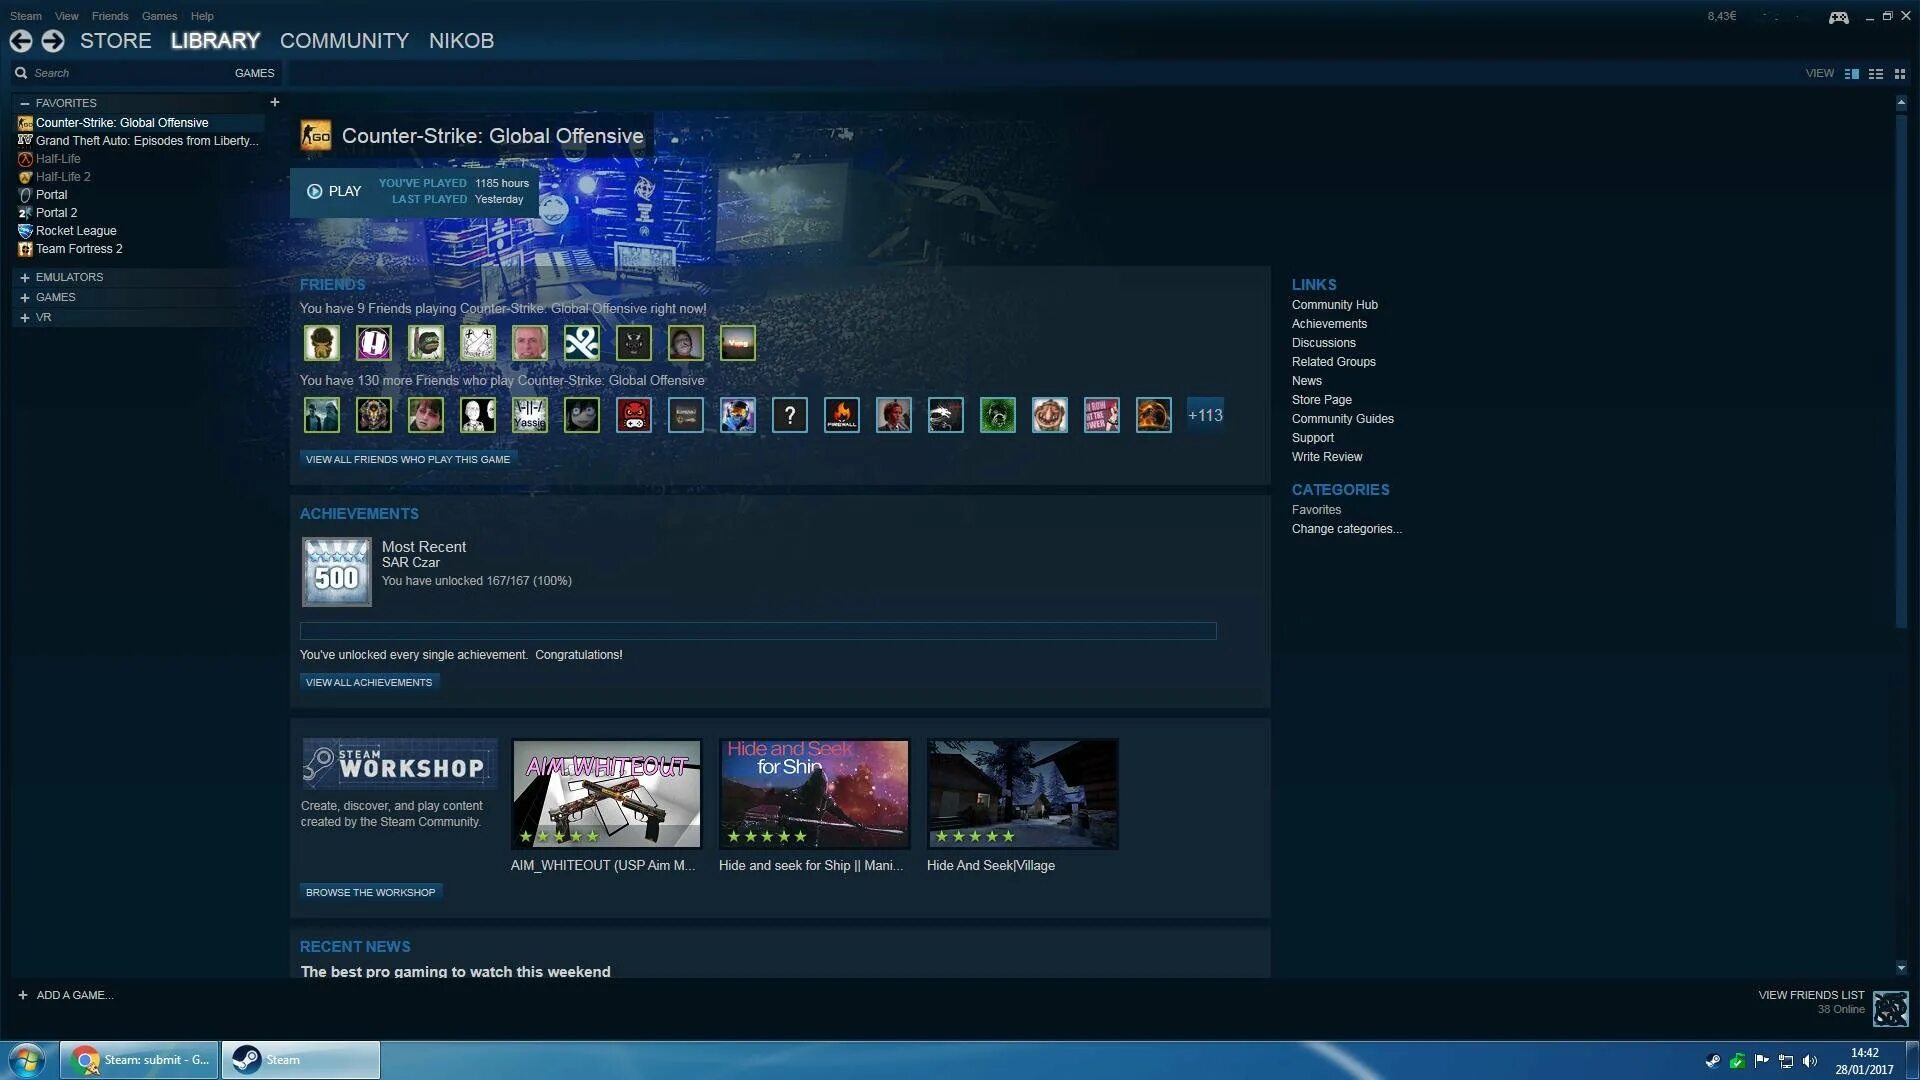Viewport: 1920px width, 1080px height.
Task: Click the achievements progress bar
Action: pyautogui.click(x=757, y=631)
